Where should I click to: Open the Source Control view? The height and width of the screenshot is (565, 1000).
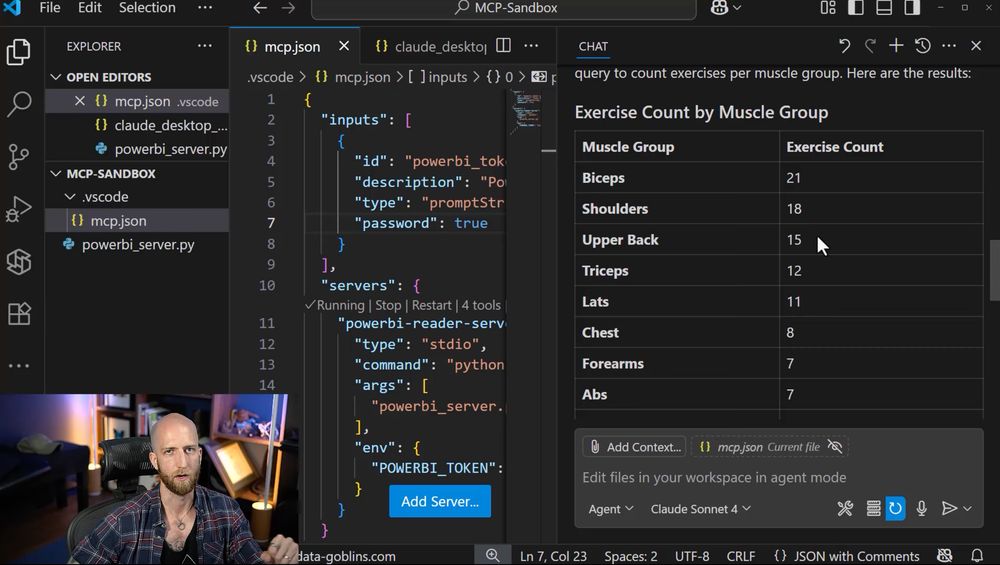tap(18, 156)
